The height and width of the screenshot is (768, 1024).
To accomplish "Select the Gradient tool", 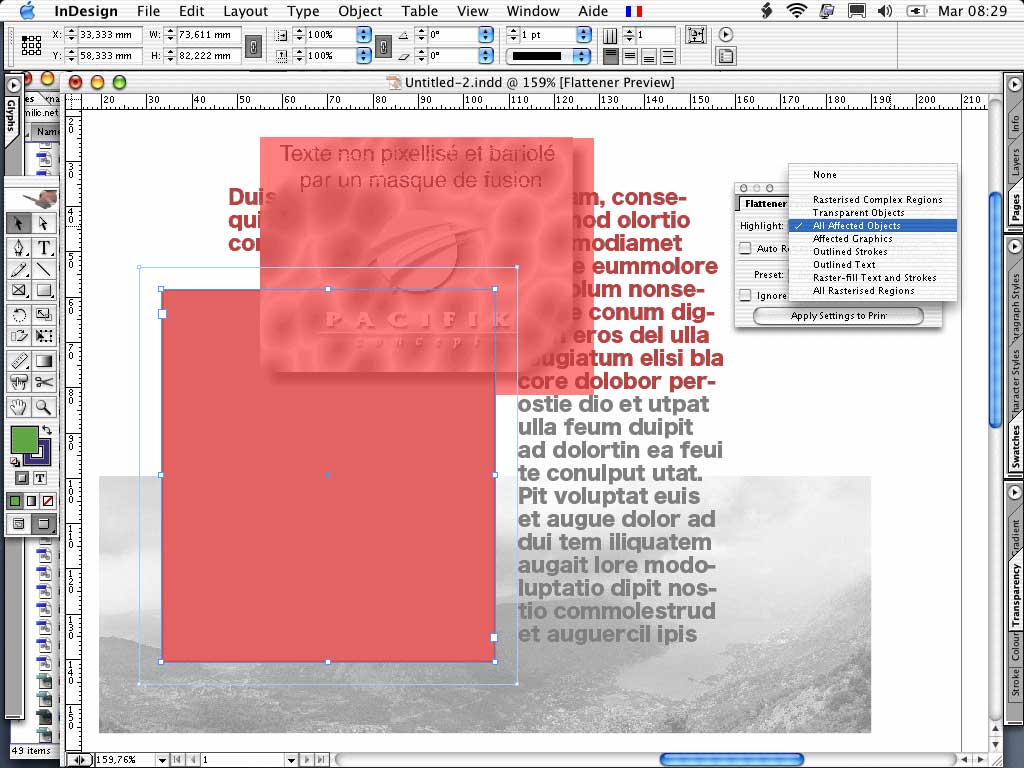I will point(43,360).
